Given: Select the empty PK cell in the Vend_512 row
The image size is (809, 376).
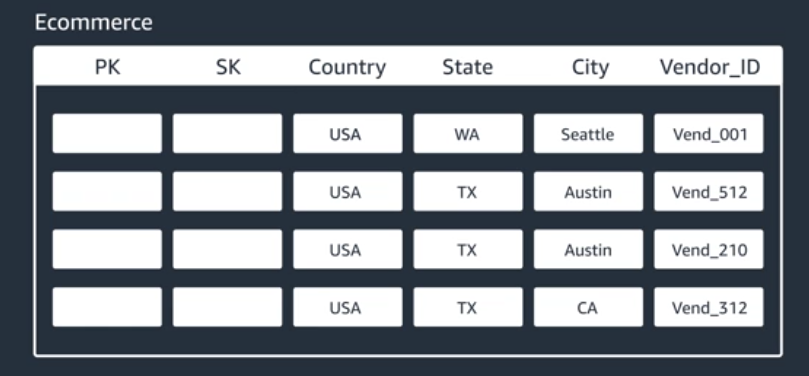Looking at the screenshot, I should click(107, 191).
